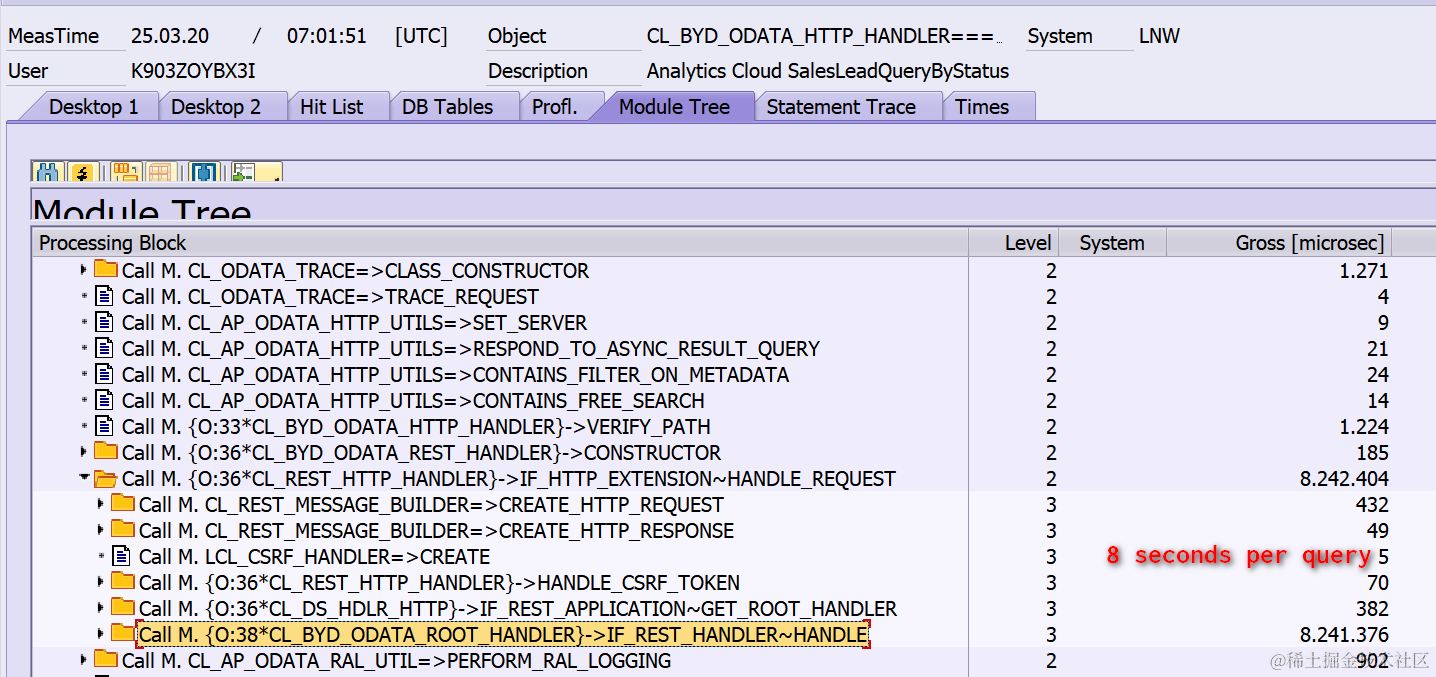Expand the CL_ODATA_TRACE=>CLASS_CONSTRUCTOR node

click(84, 270)
